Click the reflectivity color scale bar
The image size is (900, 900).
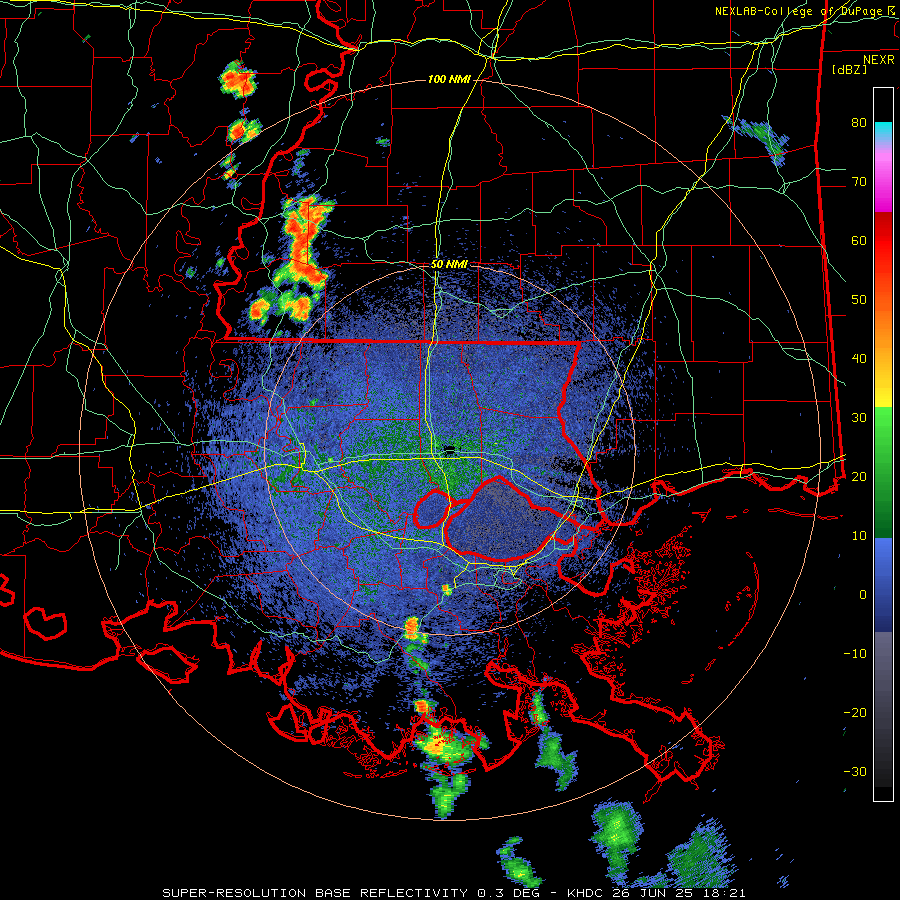tap(883, 444)
